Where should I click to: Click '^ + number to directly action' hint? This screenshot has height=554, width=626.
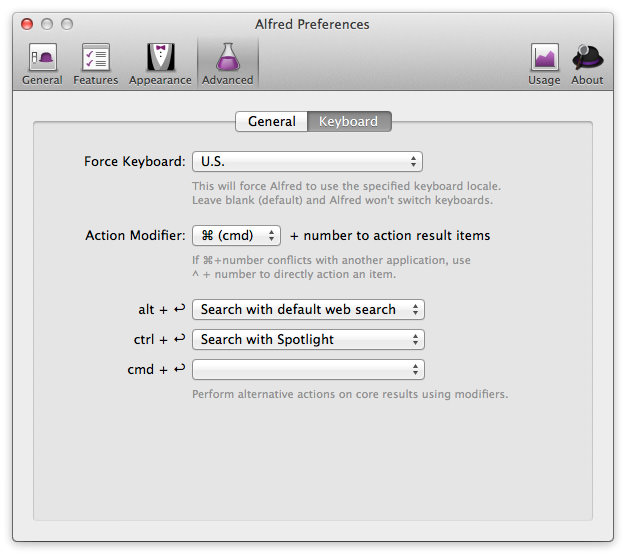click(294, 275)
